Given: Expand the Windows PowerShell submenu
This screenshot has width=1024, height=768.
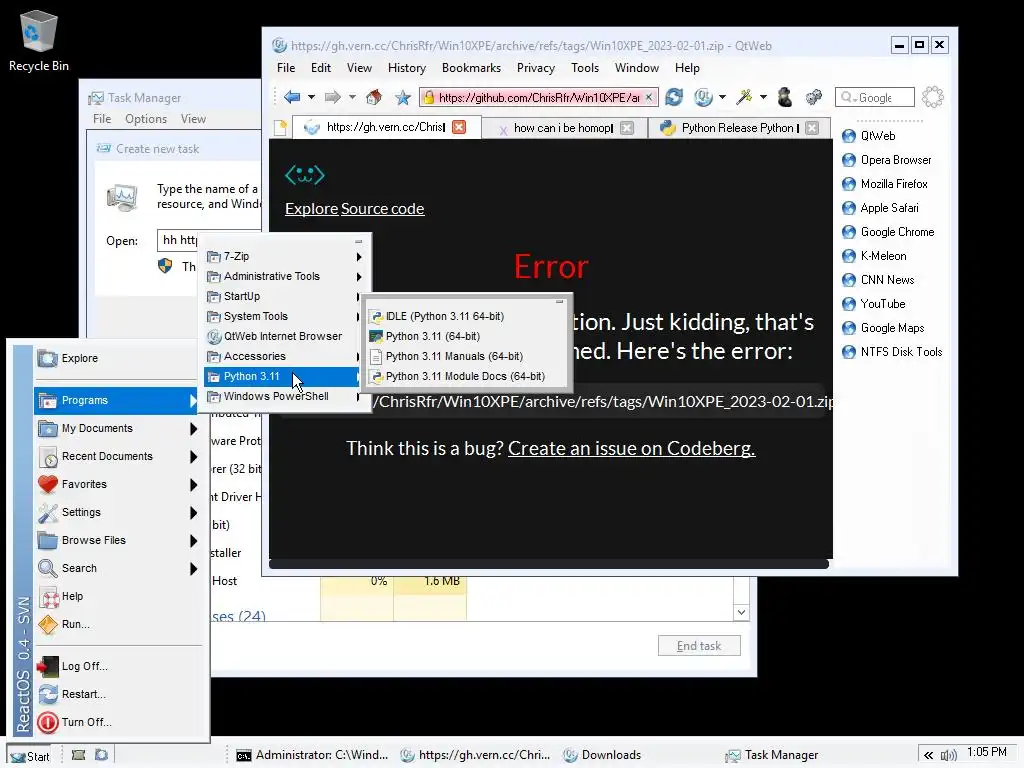Looking at the screenshot, I should [x=283, y=396].
